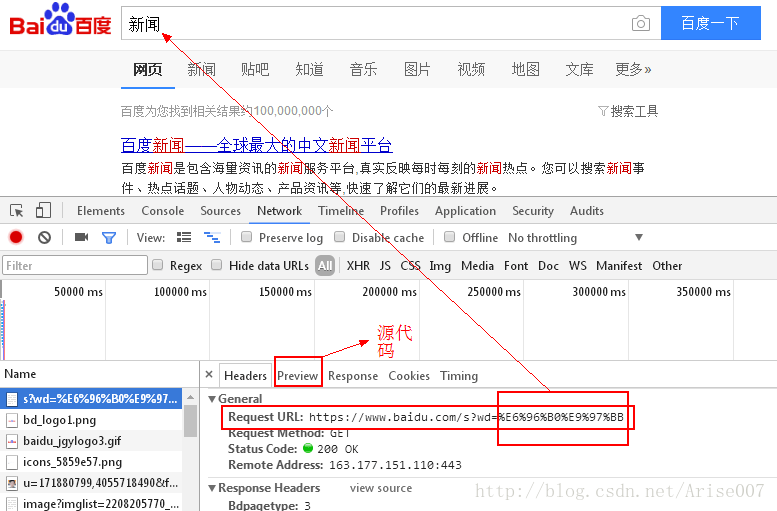777x511 pixels.
Task: Filter requests by Other
Action: [x=667, y=266]
